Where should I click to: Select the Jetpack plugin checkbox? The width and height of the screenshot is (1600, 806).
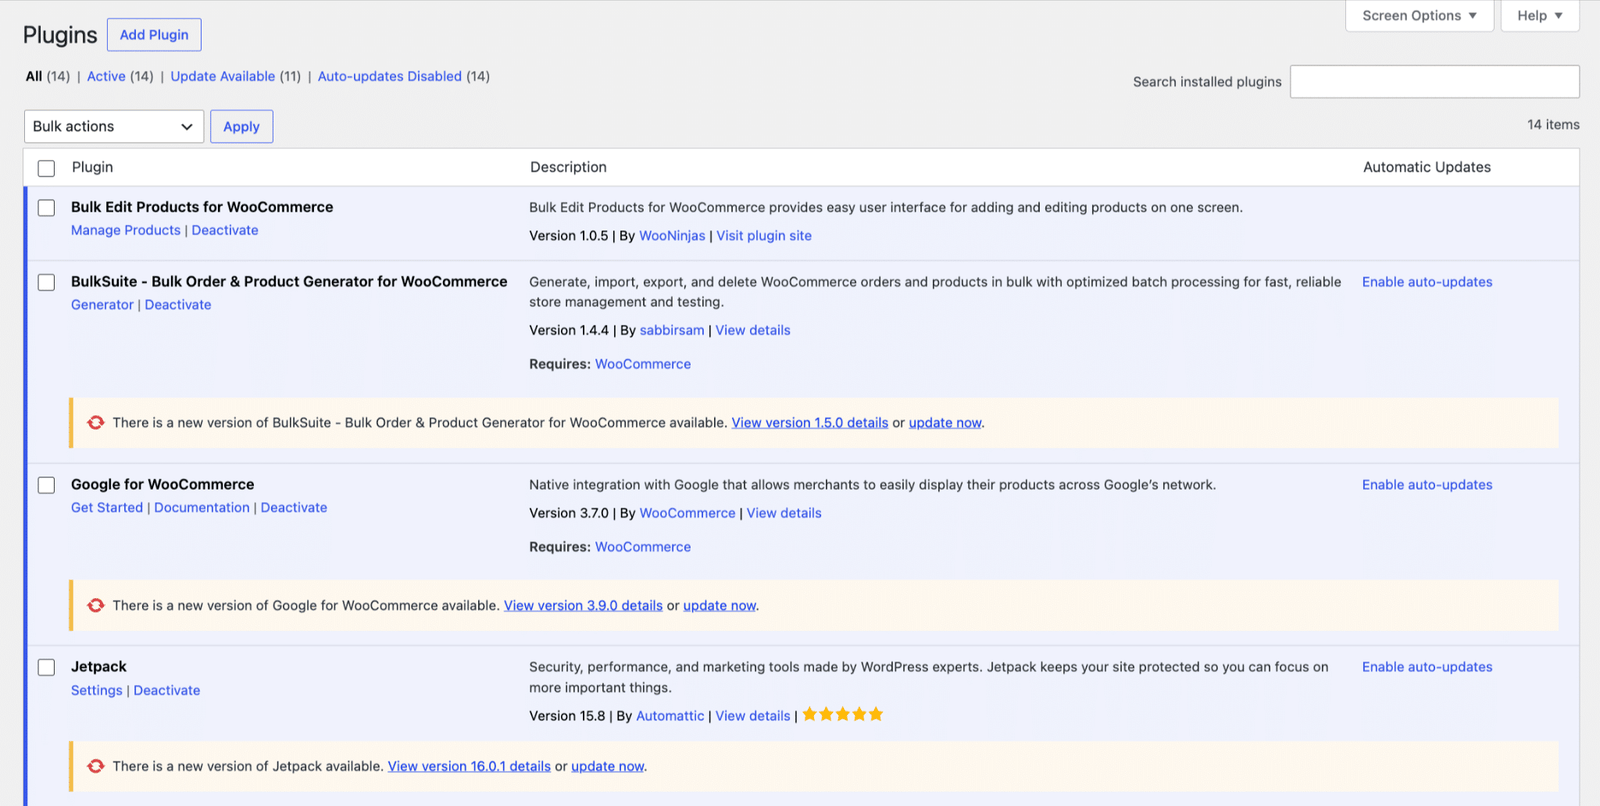coord(46,667)
